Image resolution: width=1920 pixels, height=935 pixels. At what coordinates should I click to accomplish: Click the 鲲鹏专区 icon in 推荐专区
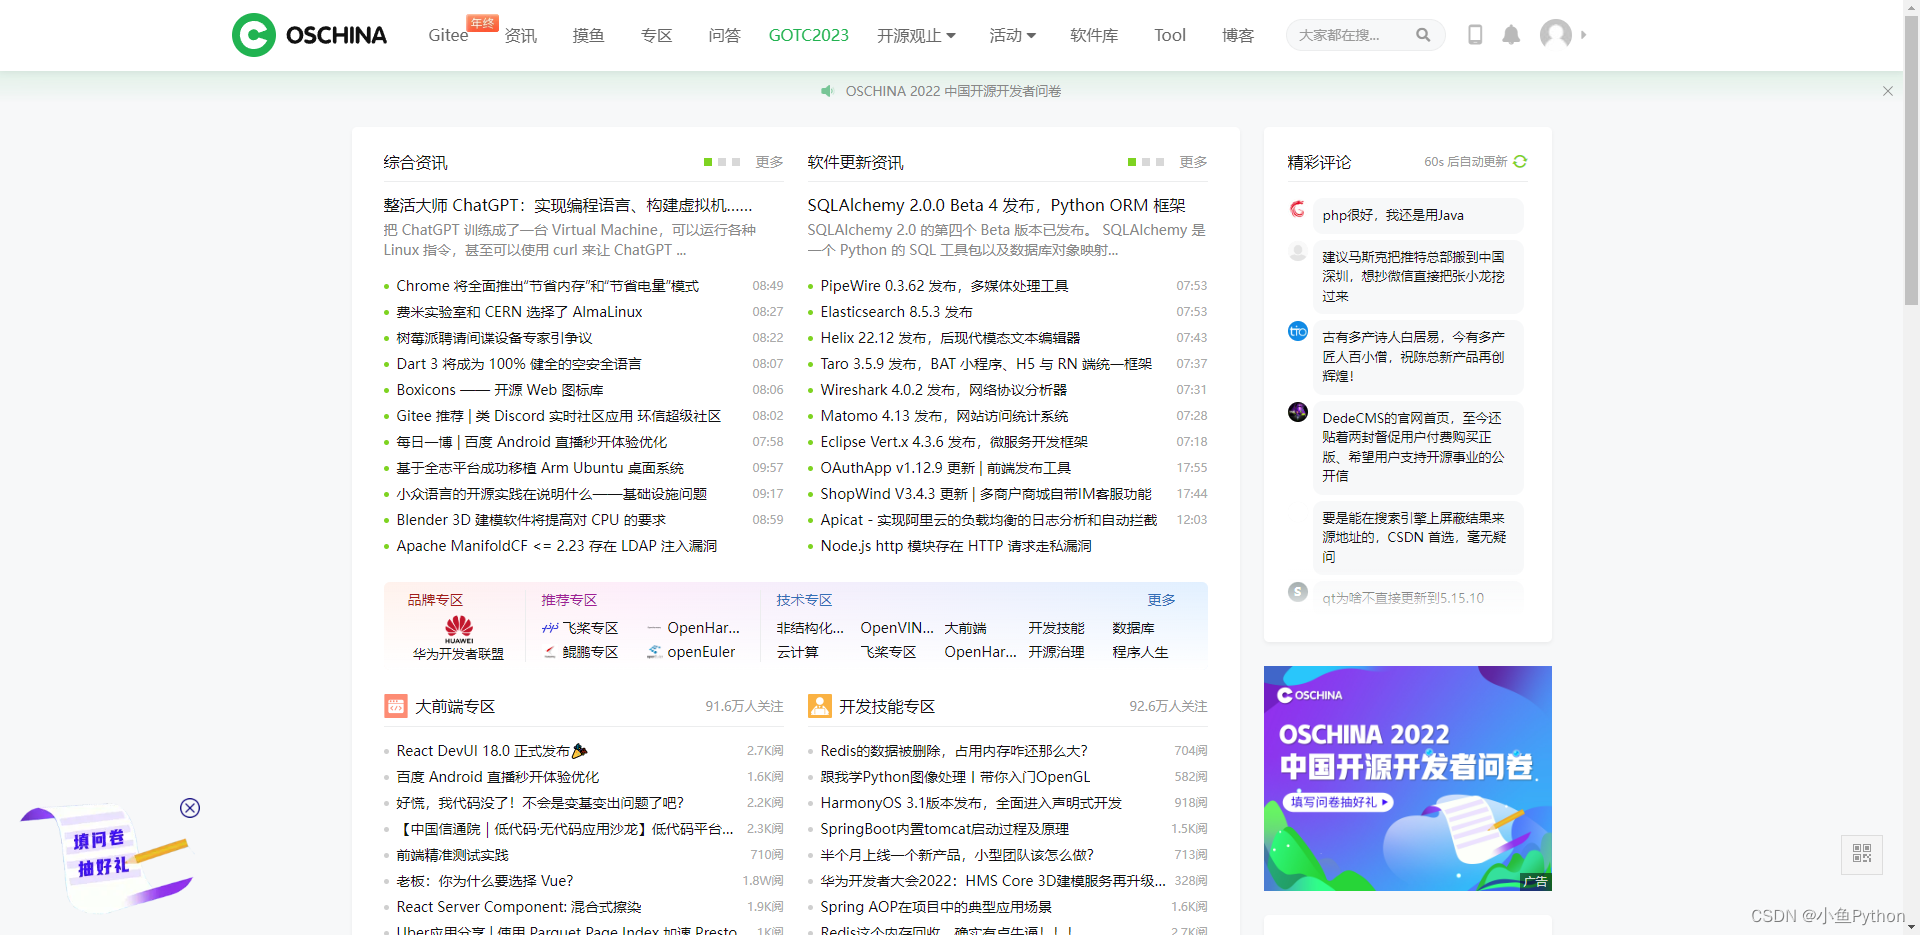(550, 652)
